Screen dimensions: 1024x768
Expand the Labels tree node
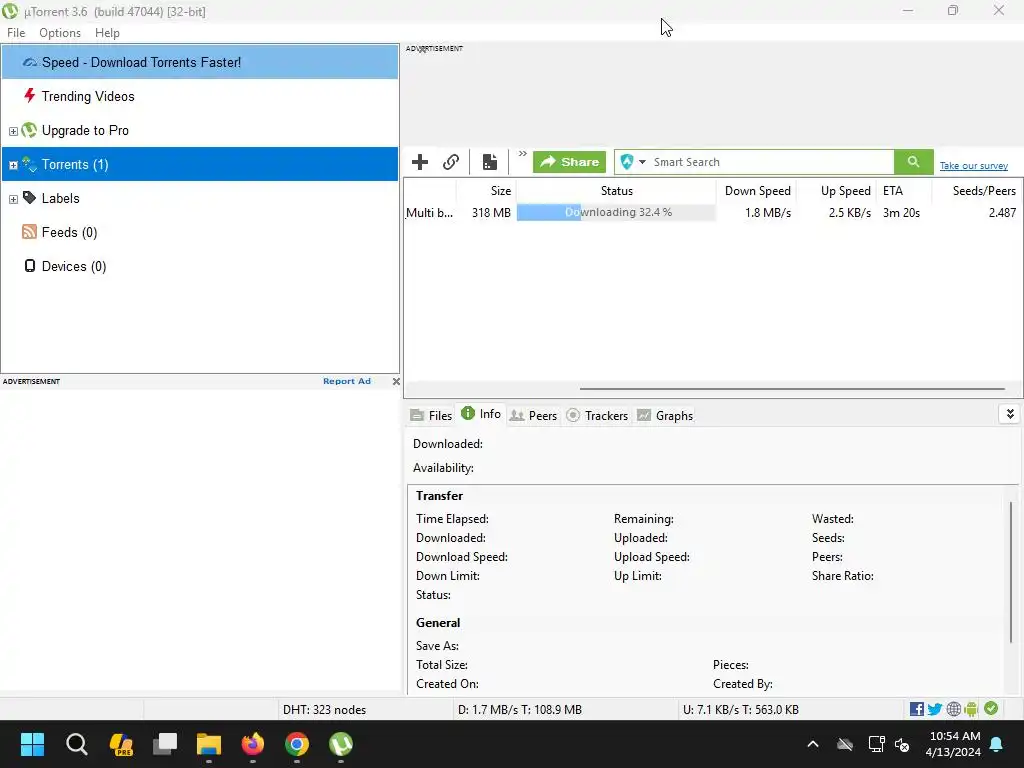(x=13, y=199)
